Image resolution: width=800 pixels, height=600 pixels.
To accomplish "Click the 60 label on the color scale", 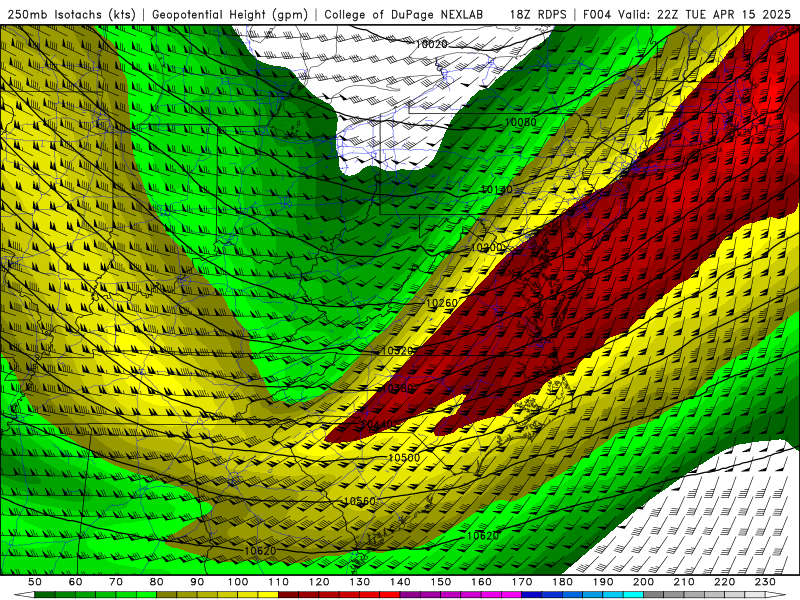I will (x=75, y=582).
